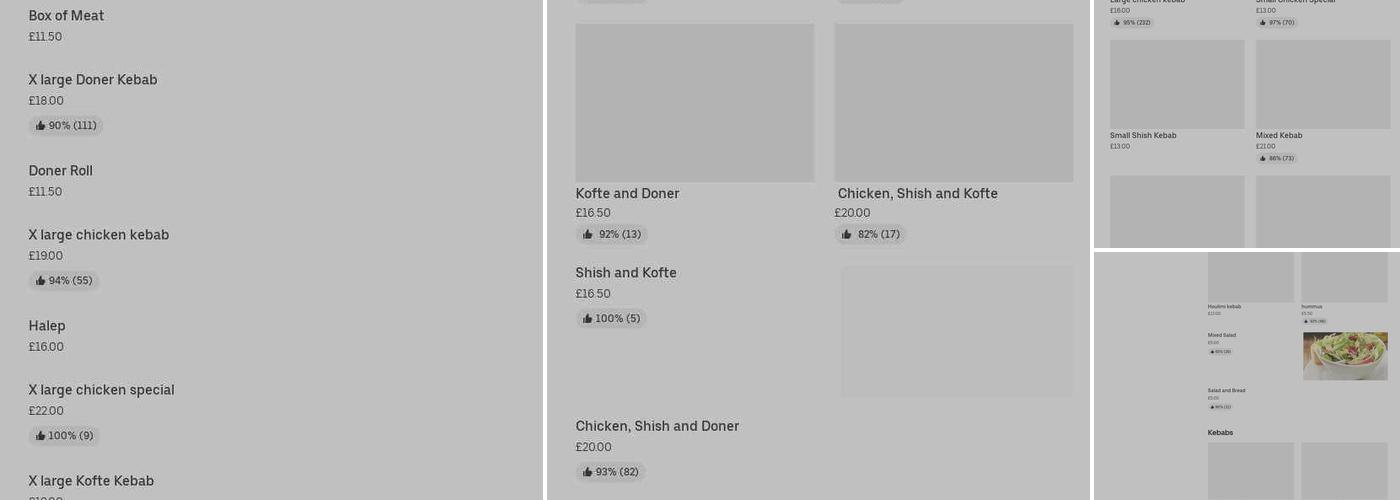Click thumbs-up icon under Chicken, Shish and Doner
The image size is (1400, 500).
click(588, 472)
